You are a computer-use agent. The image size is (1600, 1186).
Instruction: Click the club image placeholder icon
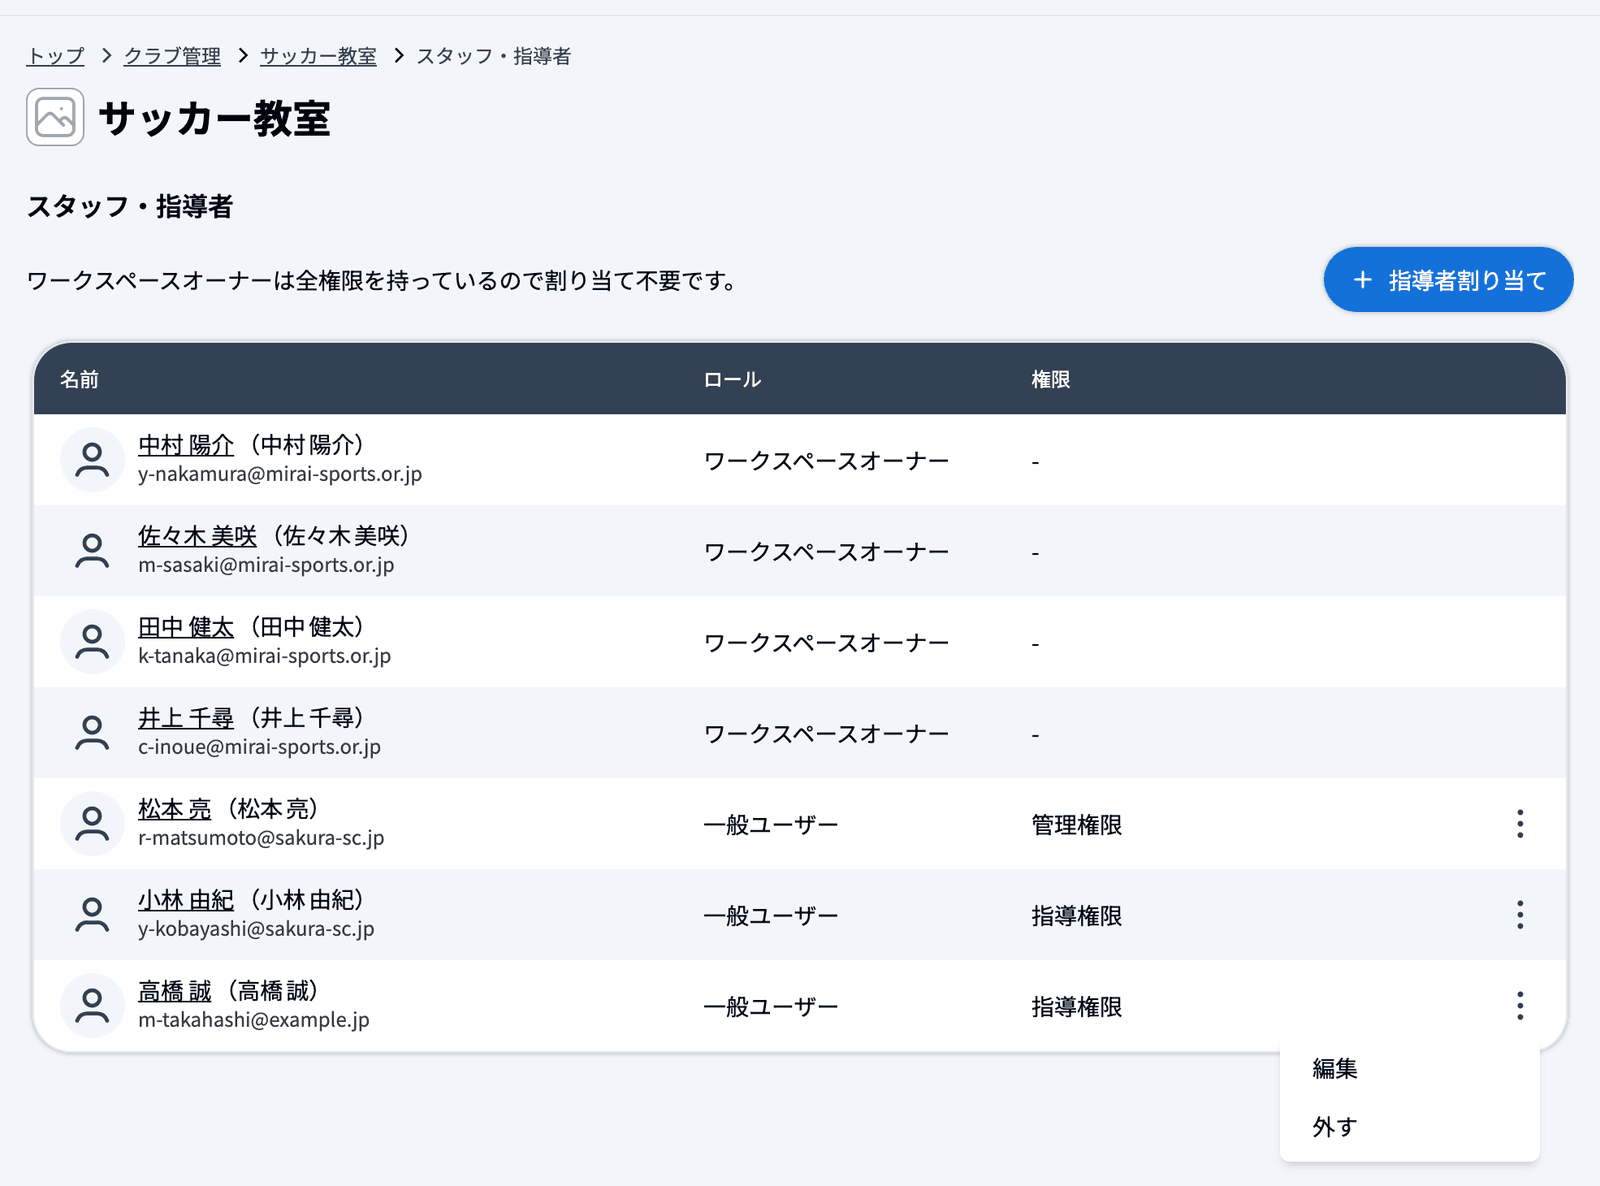pos(55,117)
